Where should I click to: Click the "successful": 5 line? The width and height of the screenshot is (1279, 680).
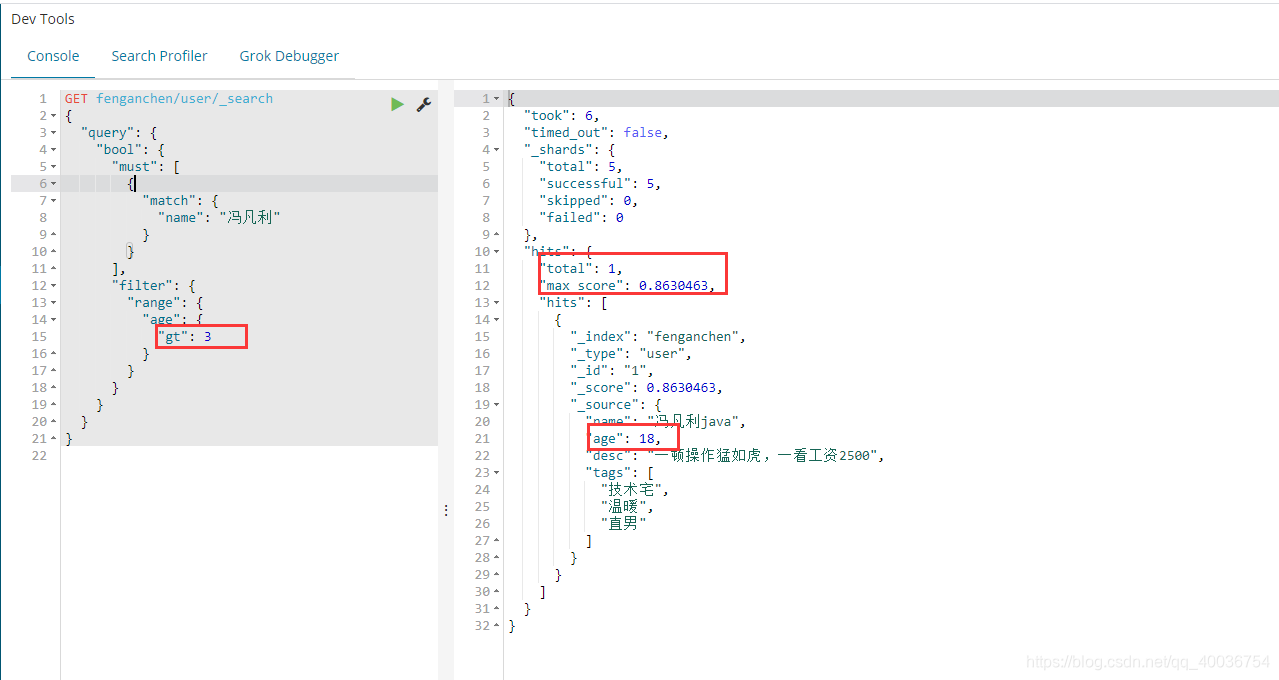(600, 184)
